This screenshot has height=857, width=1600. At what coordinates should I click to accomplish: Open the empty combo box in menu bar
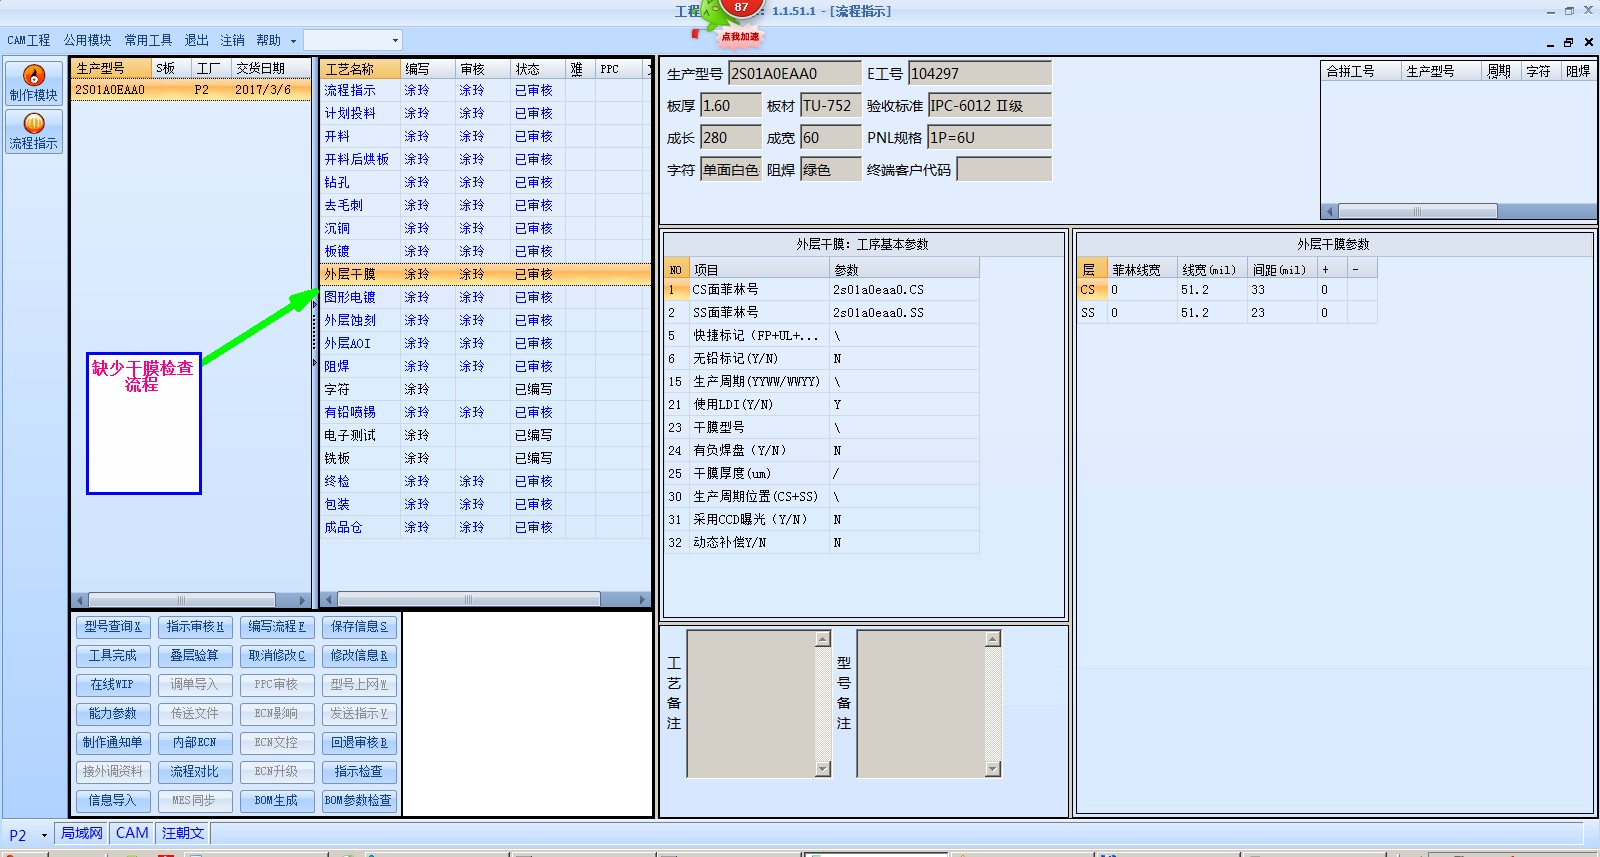tap(352, 40)
